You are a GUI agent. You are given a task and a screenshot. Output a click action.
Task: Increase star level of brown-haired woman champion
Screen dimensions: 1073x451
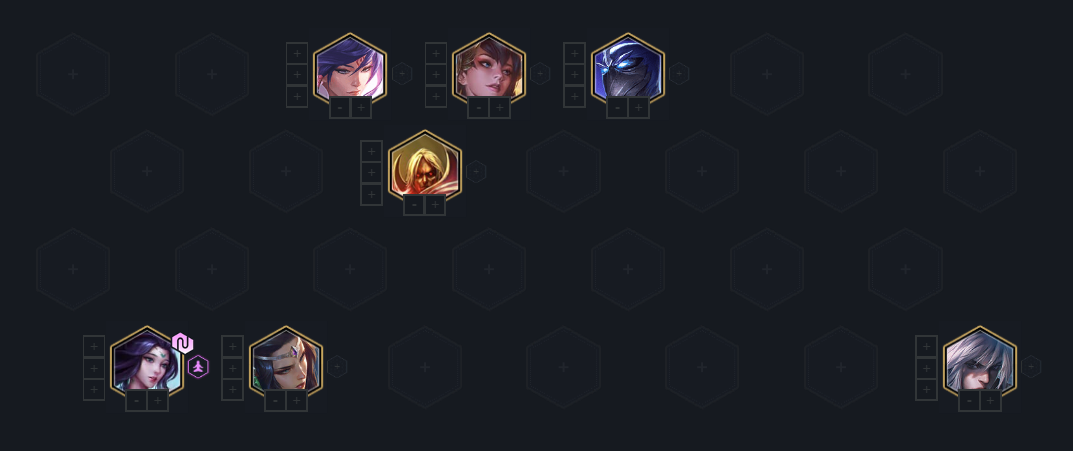click(x=500, y=107)
